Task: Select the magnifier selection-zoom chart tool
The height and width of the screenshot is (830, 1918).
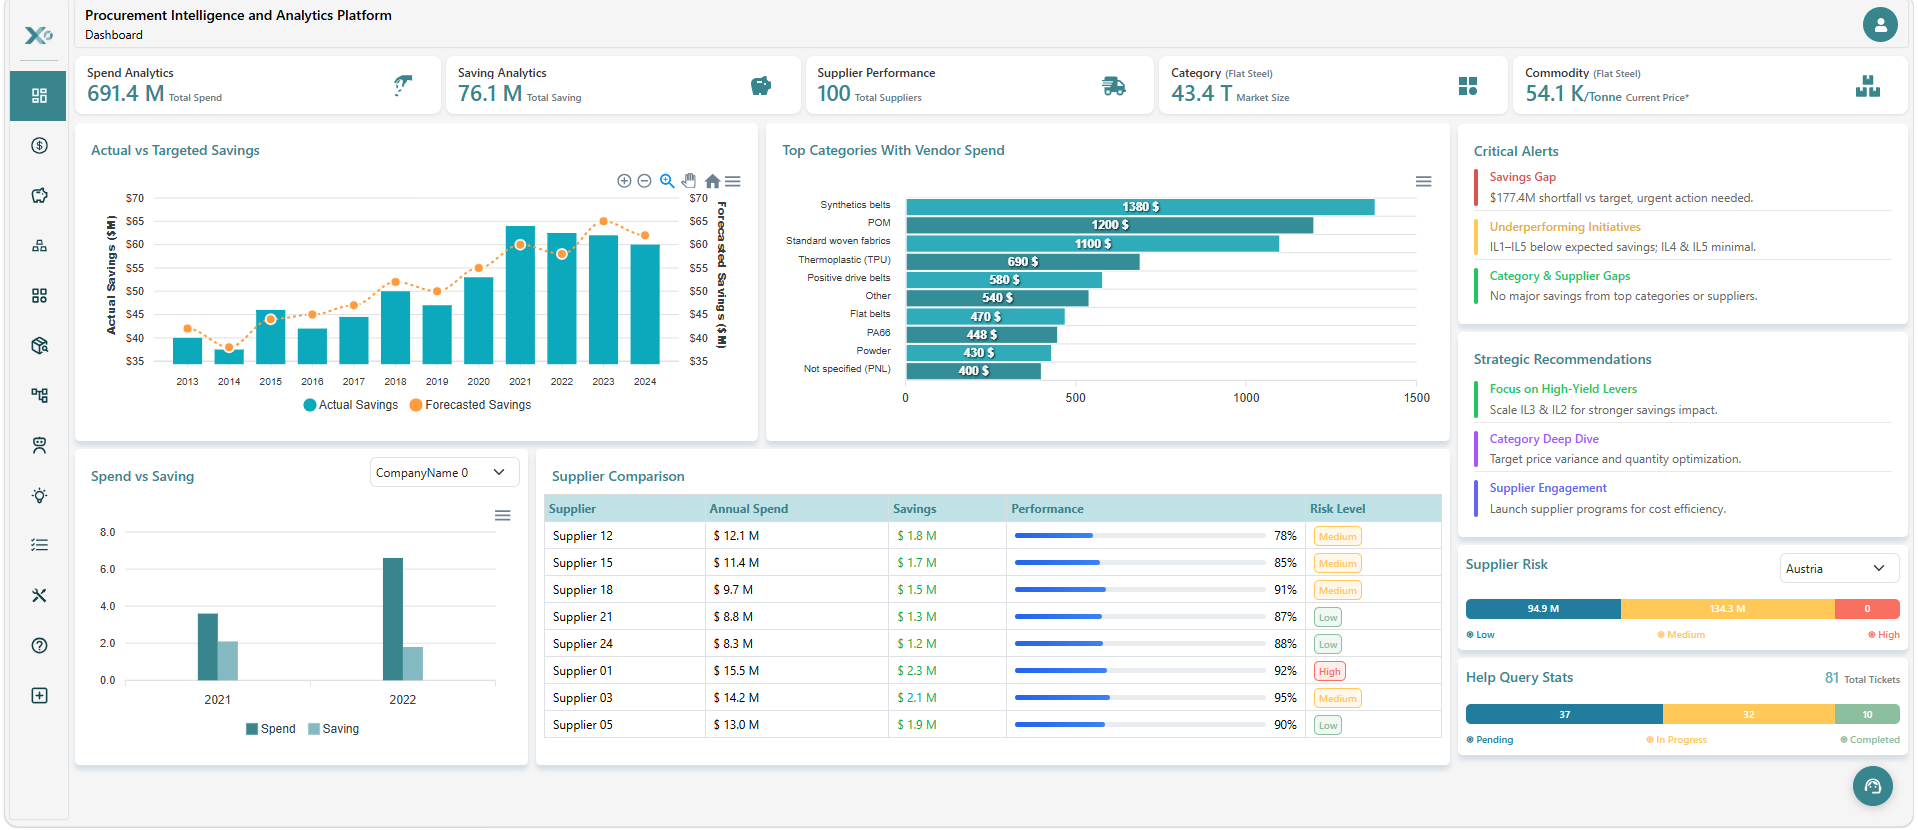Action: 667,181
